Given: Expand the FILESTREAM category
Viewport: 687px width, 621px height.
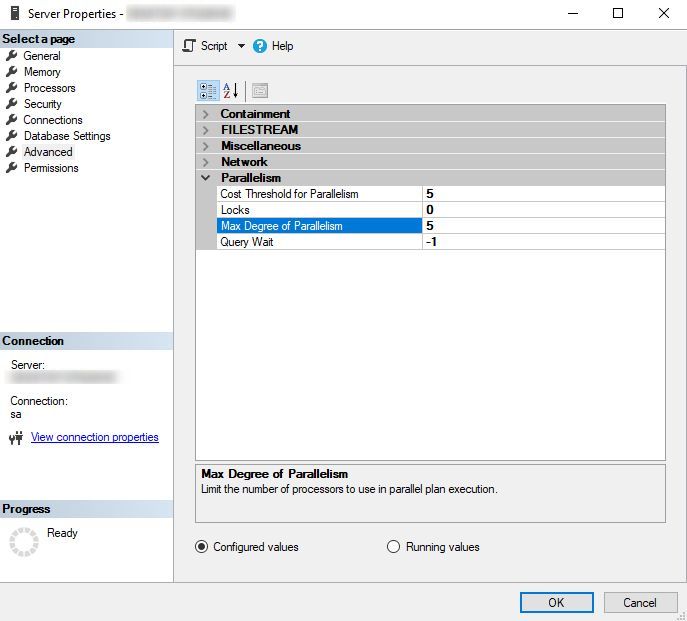Looking at the screenshot, I should (206, 130).
